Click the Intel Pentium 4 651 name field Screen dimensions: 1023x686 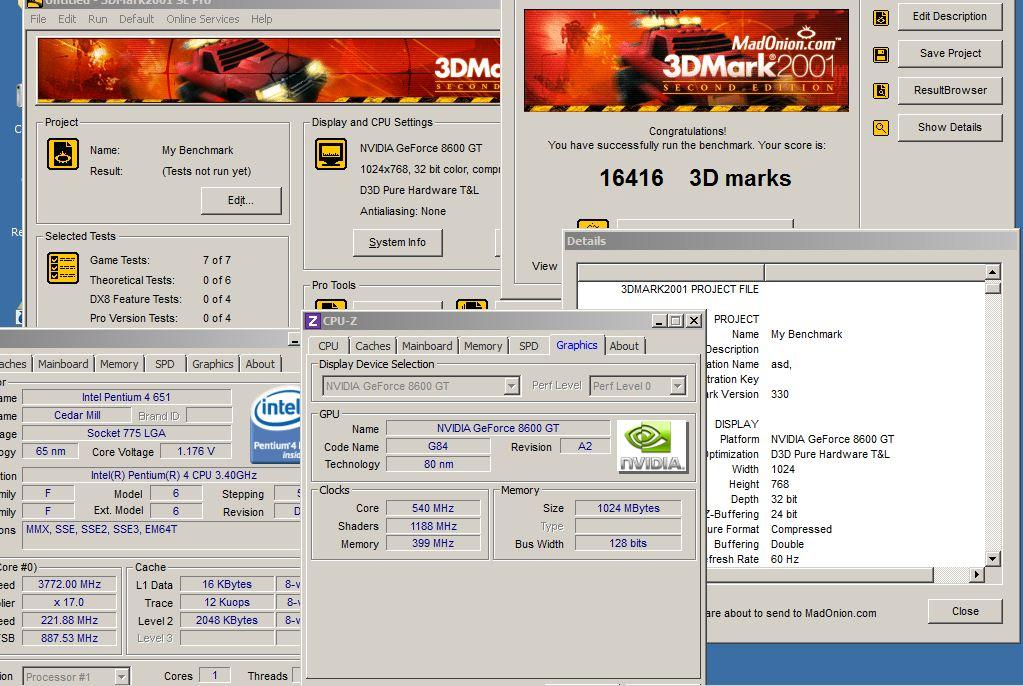(x=127, y=398)
